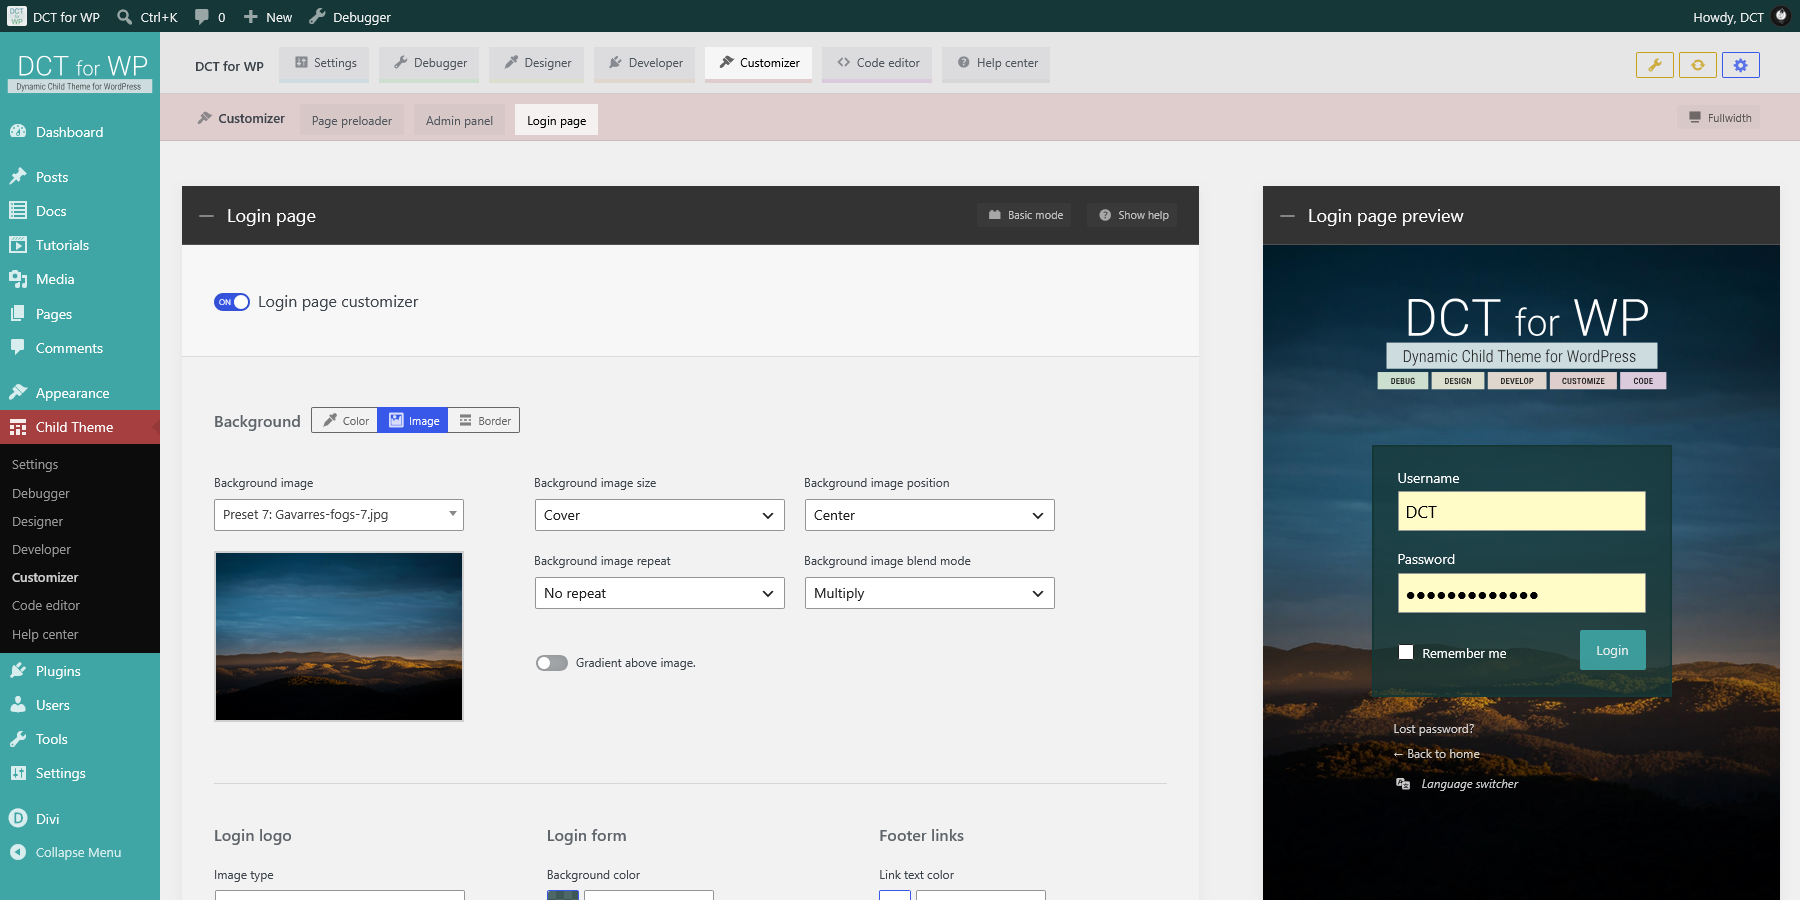The width and height of the screenshot is (1800, 900).
Task: Open the Help center tab
Action: [x=997, y=63]
